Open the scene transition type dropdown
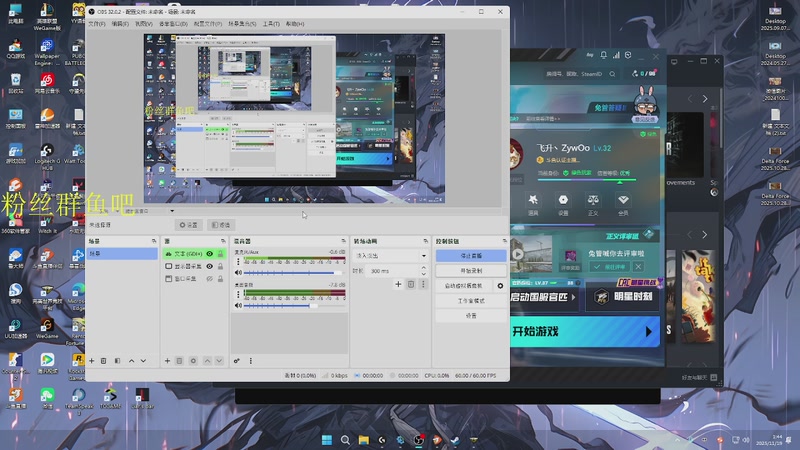 pyautogui.click(x=391, y=255)
